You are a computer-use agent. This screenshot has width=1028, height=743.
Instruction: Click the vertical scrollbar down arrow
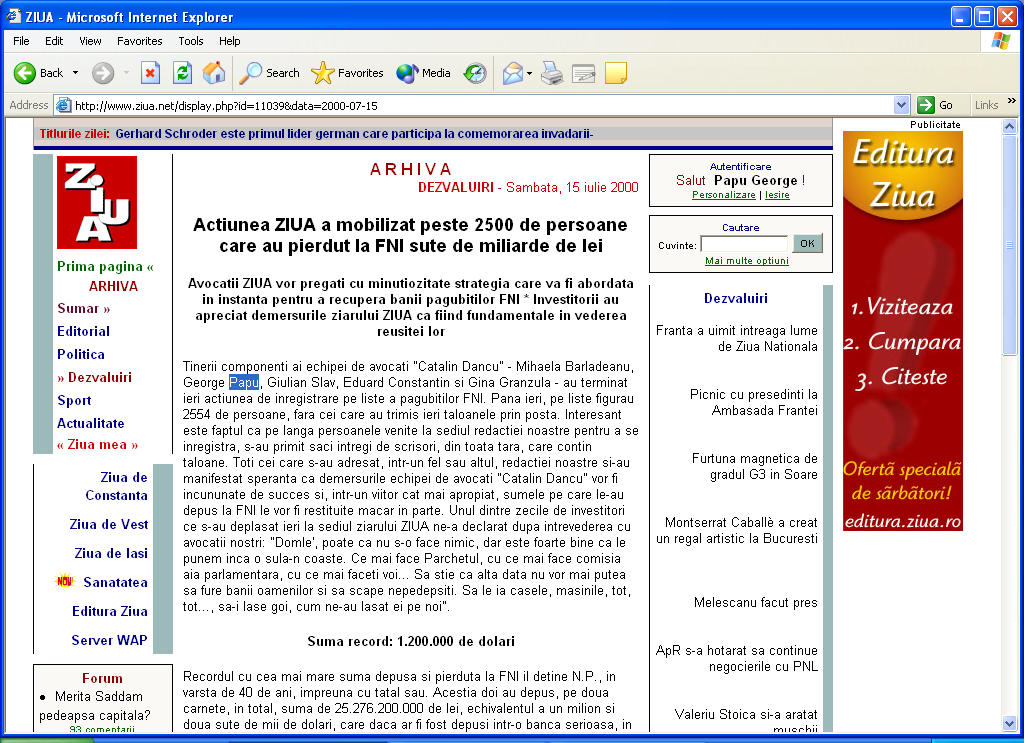[x=1010, y=723]
